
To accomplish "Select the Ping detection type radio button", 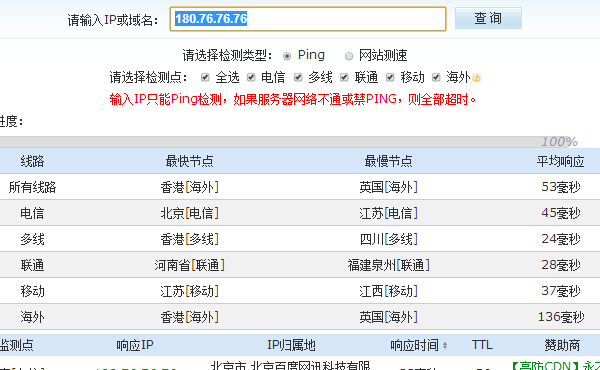I will pyautogui.click(x=287, y=56).
